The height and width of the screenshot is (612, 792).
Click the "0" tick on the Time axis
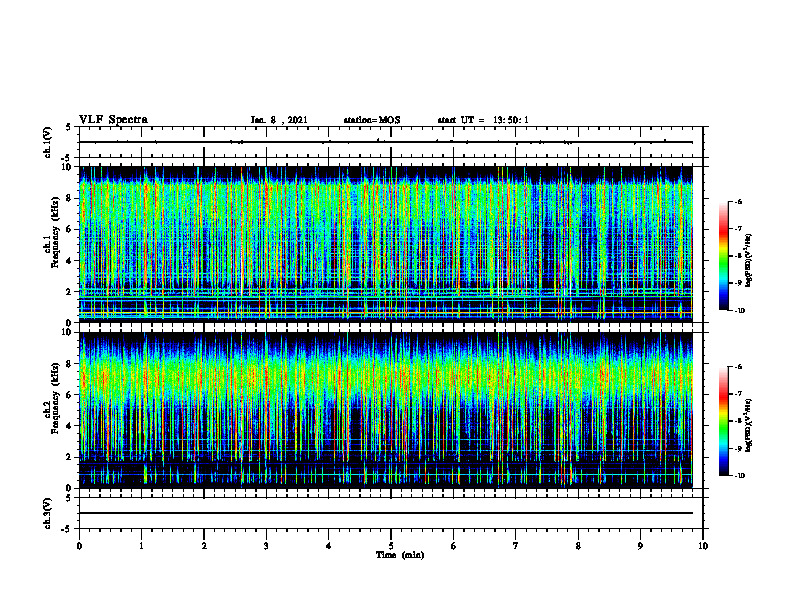click(x=79, y=546)
